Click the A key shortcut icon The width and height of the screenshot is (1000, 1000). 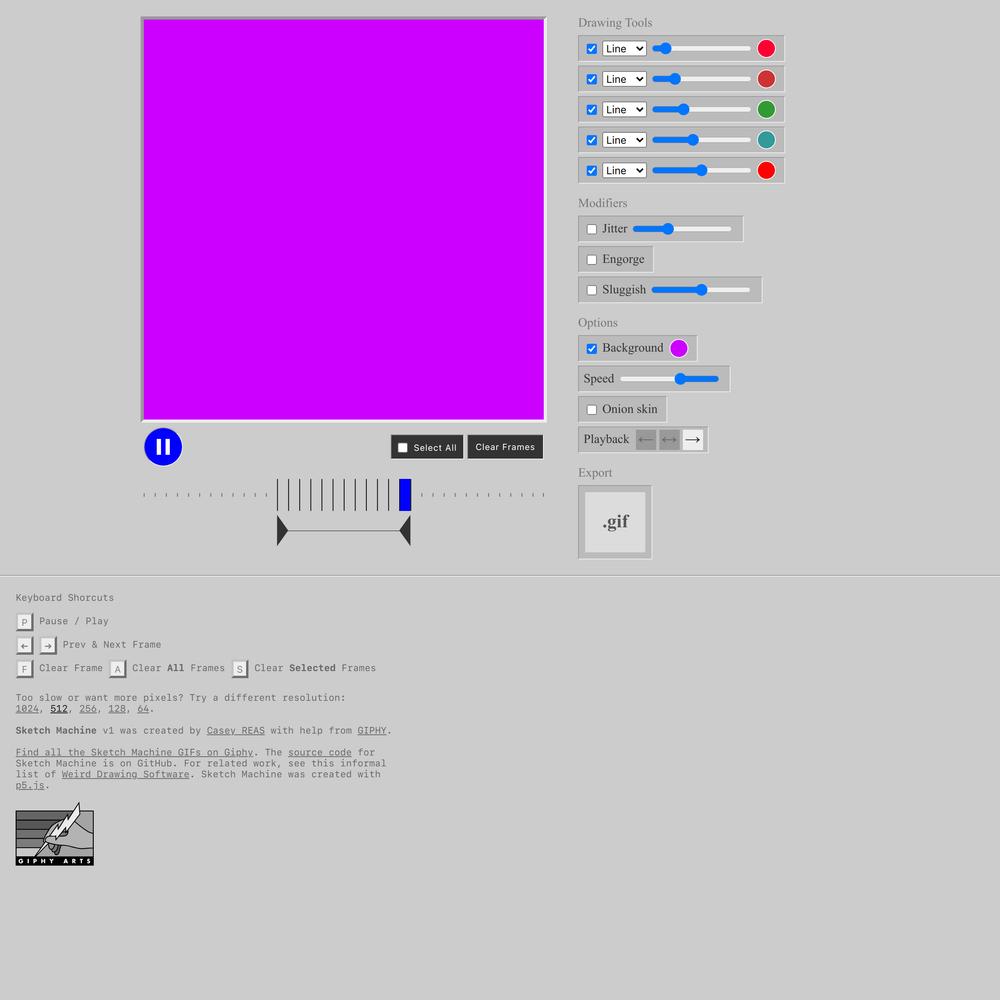coord(117,669)
